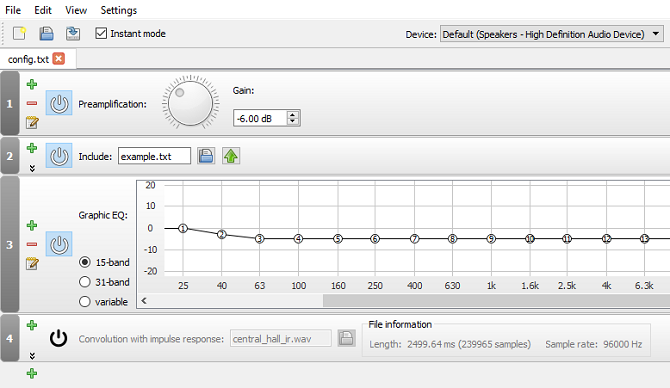Viewport: 670px width, 388px height.
Task: Add new filter at the bottom
Action: pyautogui.click(x=32, y=373)
